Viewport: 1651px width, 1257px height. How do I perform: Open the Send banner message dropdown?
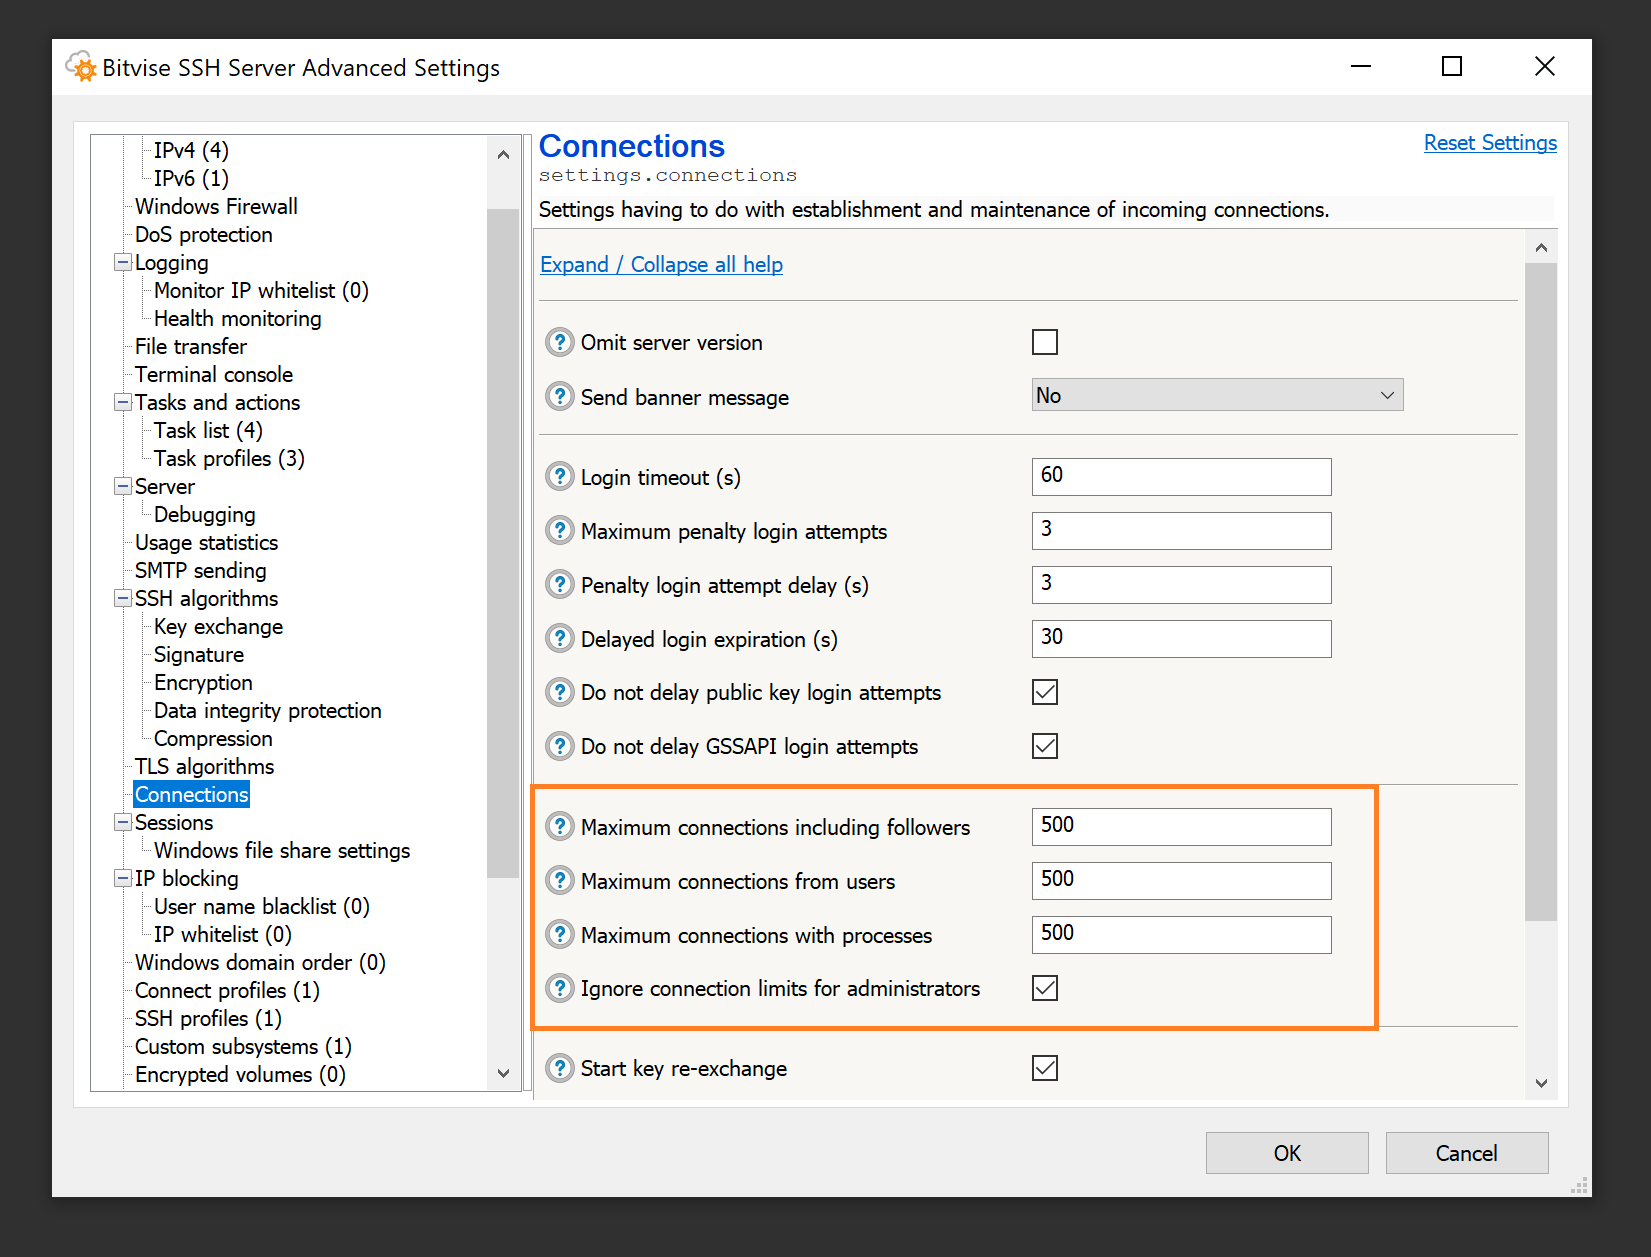pyautogui.click(x=1217, y=395)
